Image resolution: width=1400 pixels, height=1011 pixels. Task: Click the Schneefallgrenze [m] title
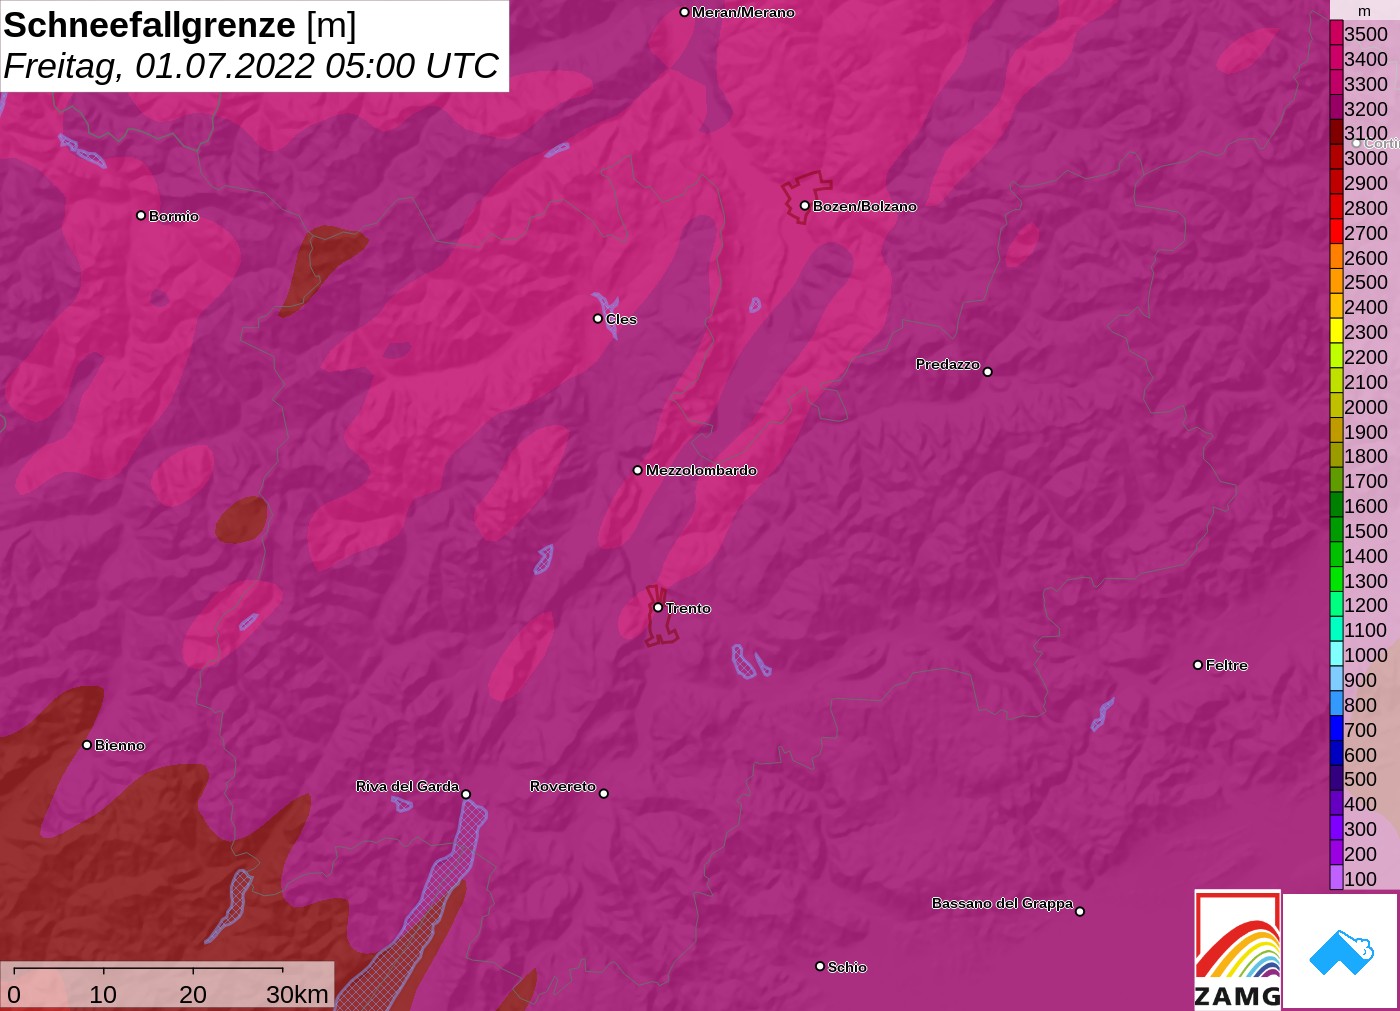180,25
